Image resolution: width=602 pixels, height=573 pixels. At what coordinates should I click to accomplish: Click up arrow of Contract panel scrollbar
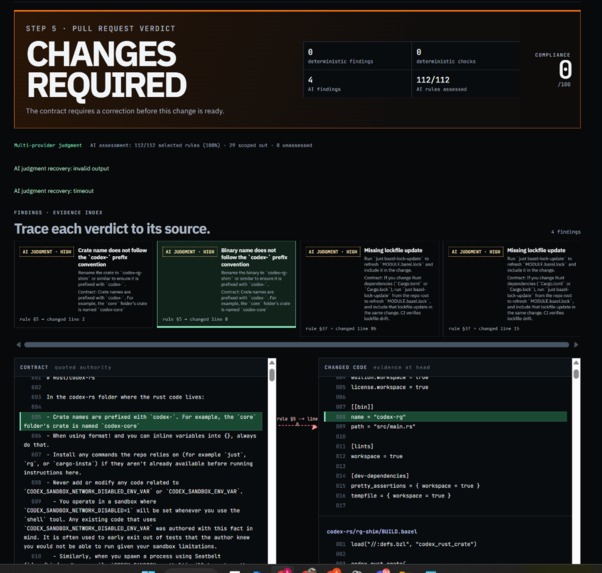click(272, 363)
